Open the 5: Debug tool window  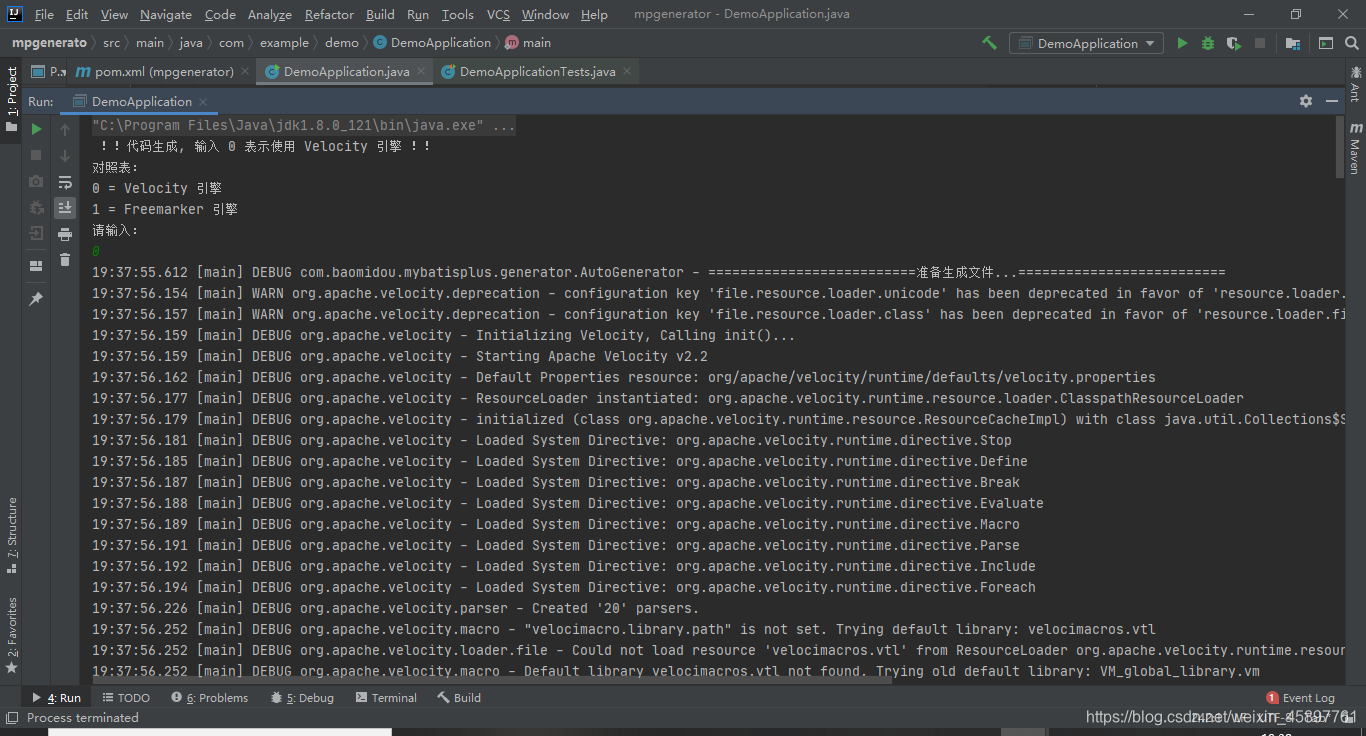(301, 698)
